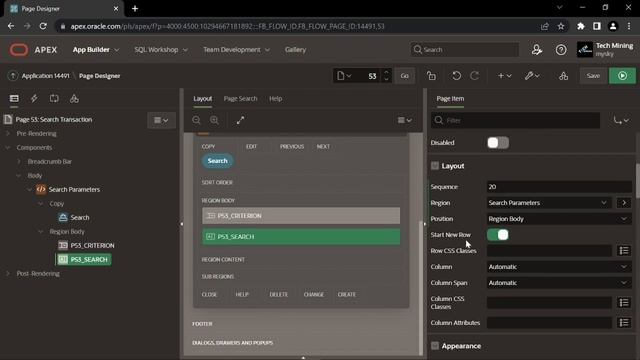Screen dimensions: 640x360
Task: Bookmark this page with star icon
Action: coord(561,26)
